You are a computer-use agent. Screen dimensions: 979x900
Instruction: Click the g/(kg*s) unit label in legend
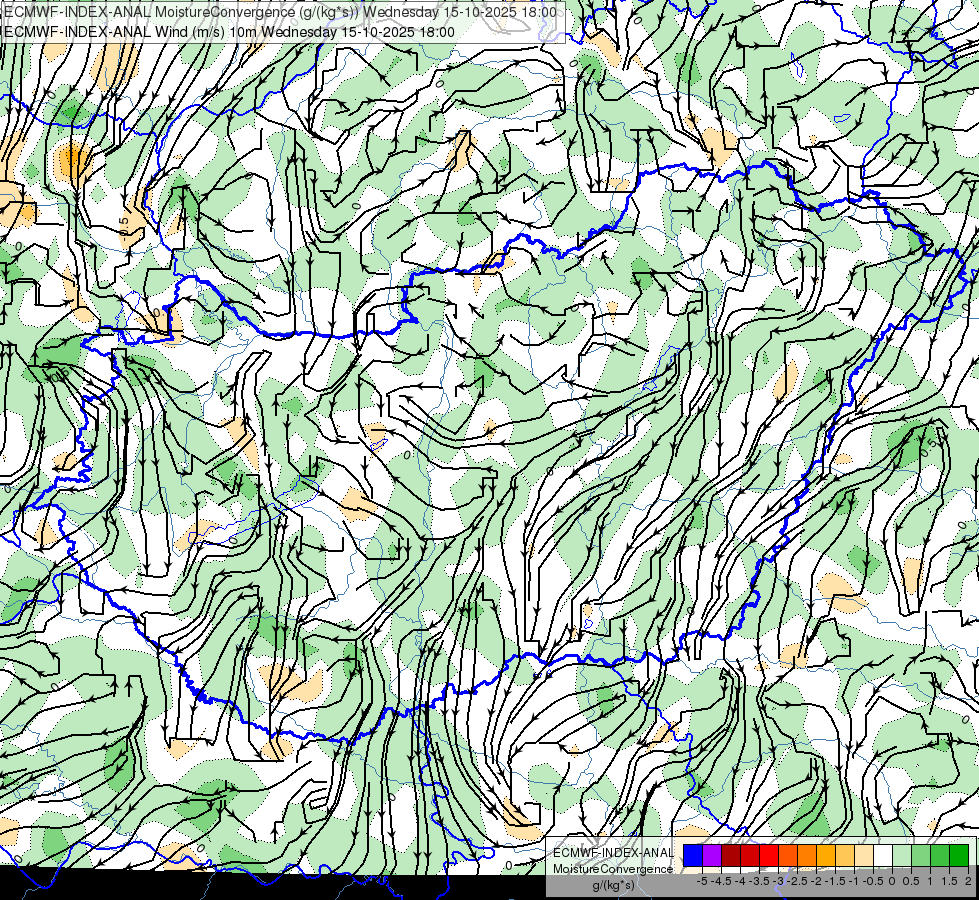[614, 886]
